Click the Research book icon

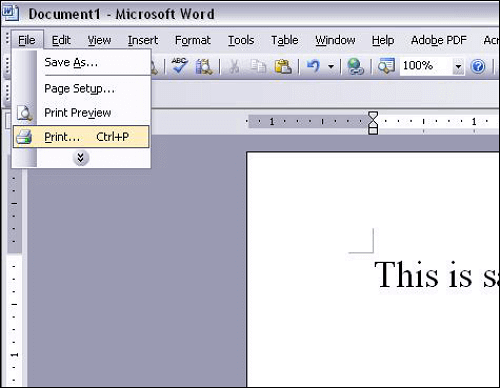click(x=204, y=66)
